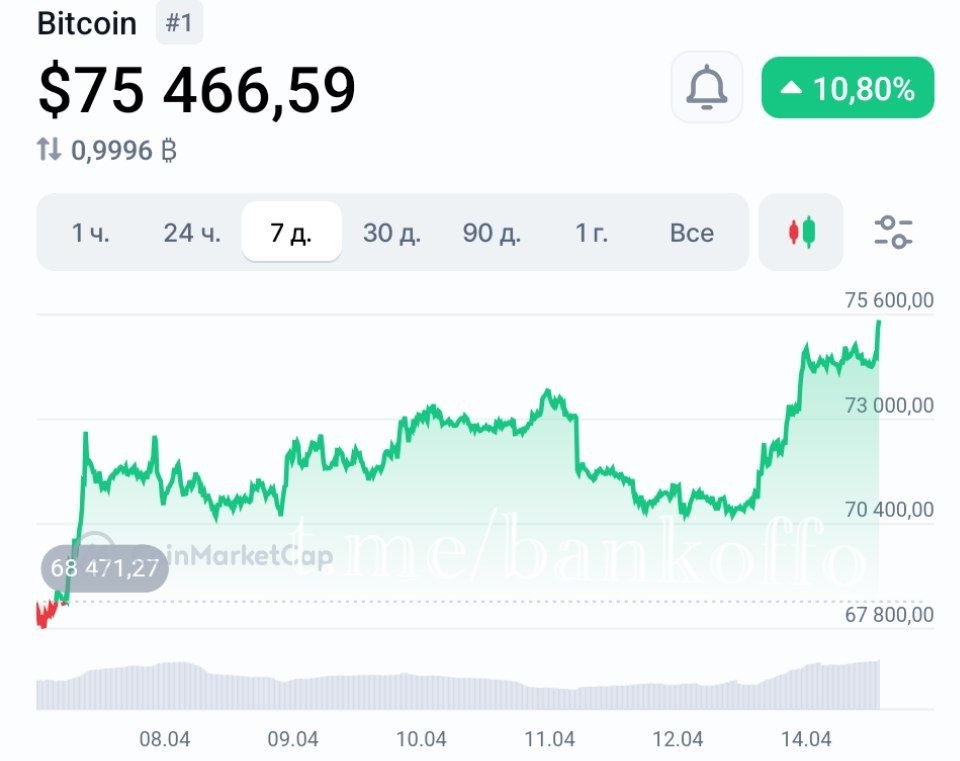Select the 1 ч. time range
The width and height of the screenshot is (960, 761).
pos(91,233)
